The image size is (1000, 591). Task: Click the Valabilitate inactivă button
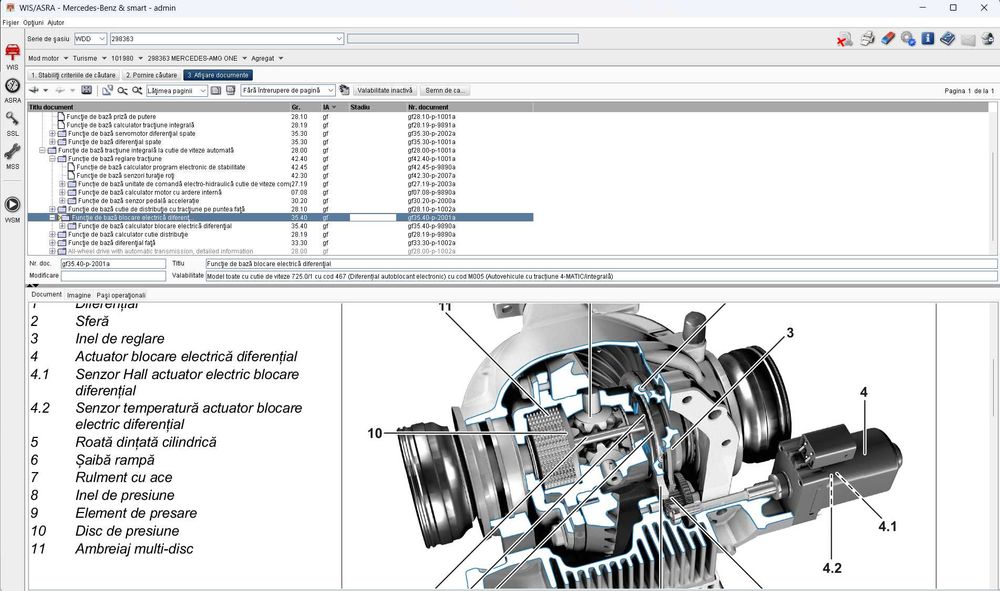385,91
